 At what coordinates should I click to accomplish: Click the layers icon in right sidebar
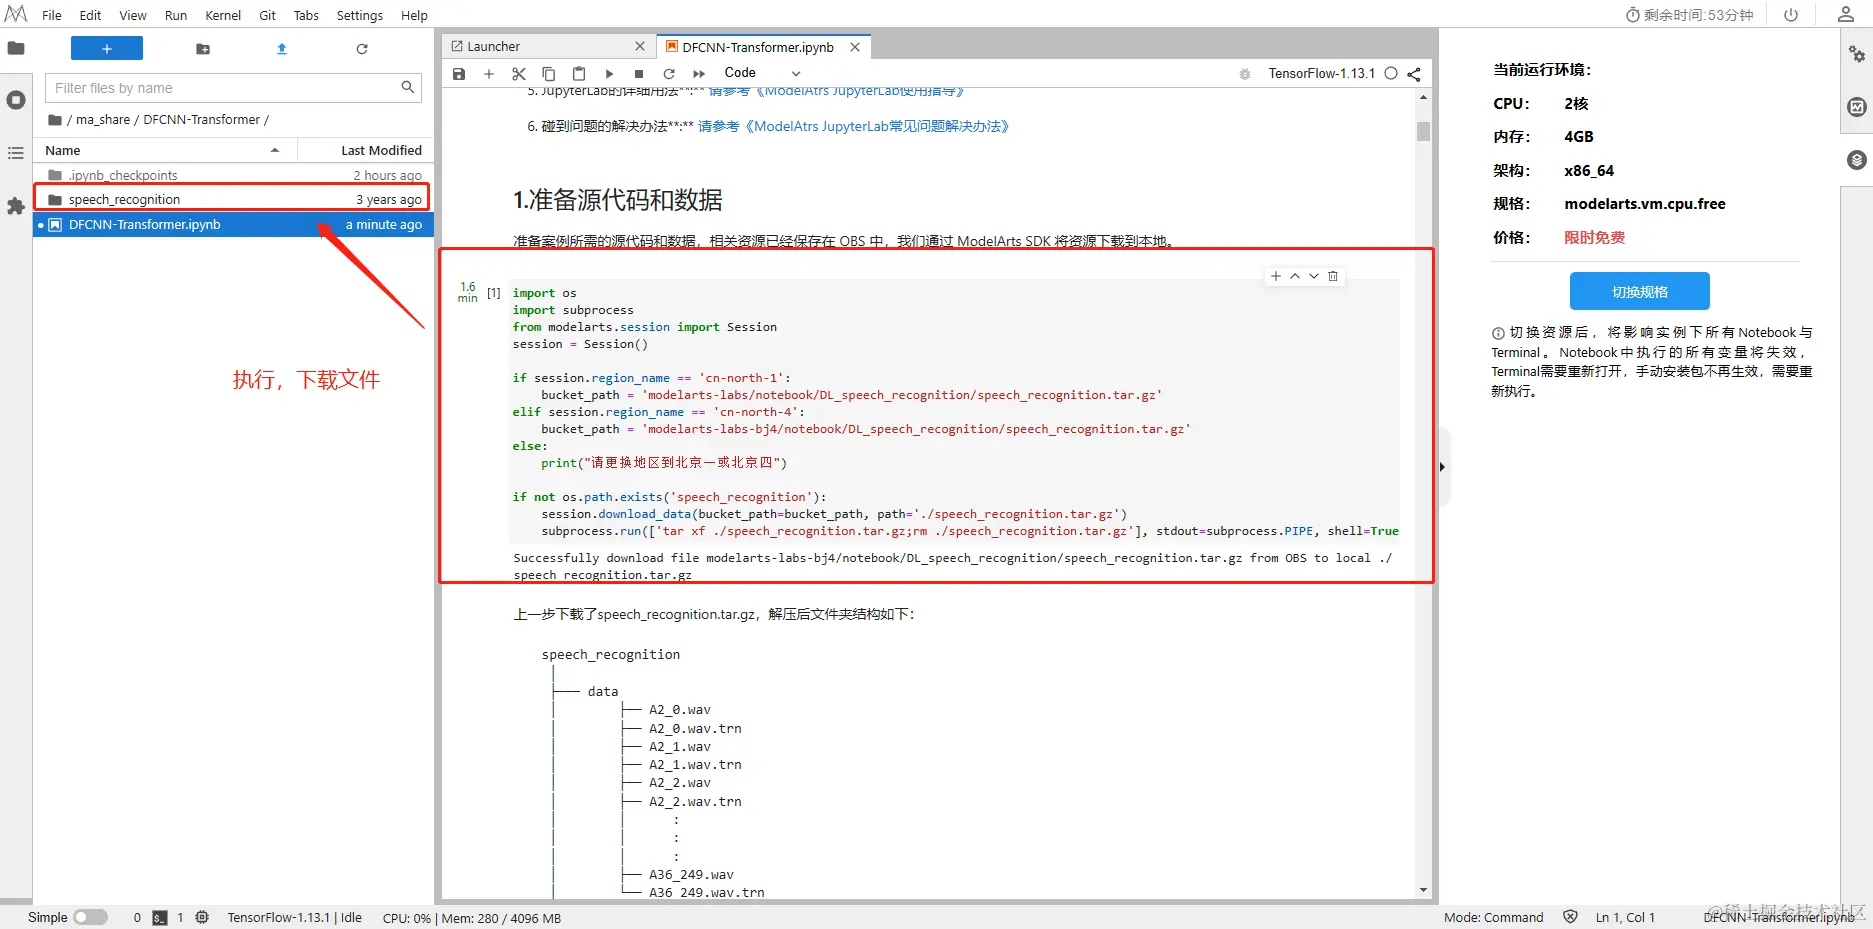1857,160
